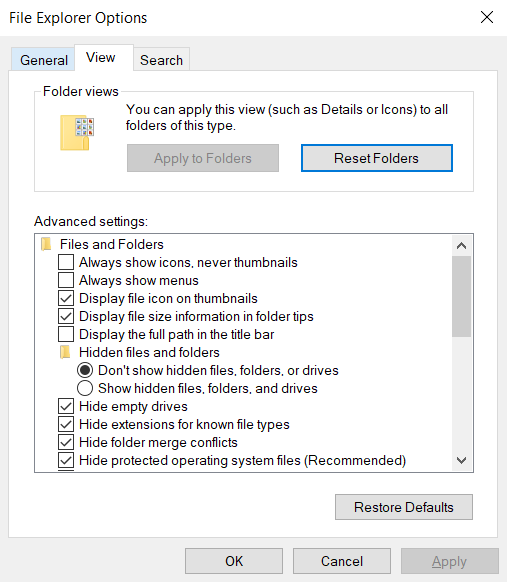The image size is (507, 582).
Task: Click the Apply button
Action: pos(449,561)
